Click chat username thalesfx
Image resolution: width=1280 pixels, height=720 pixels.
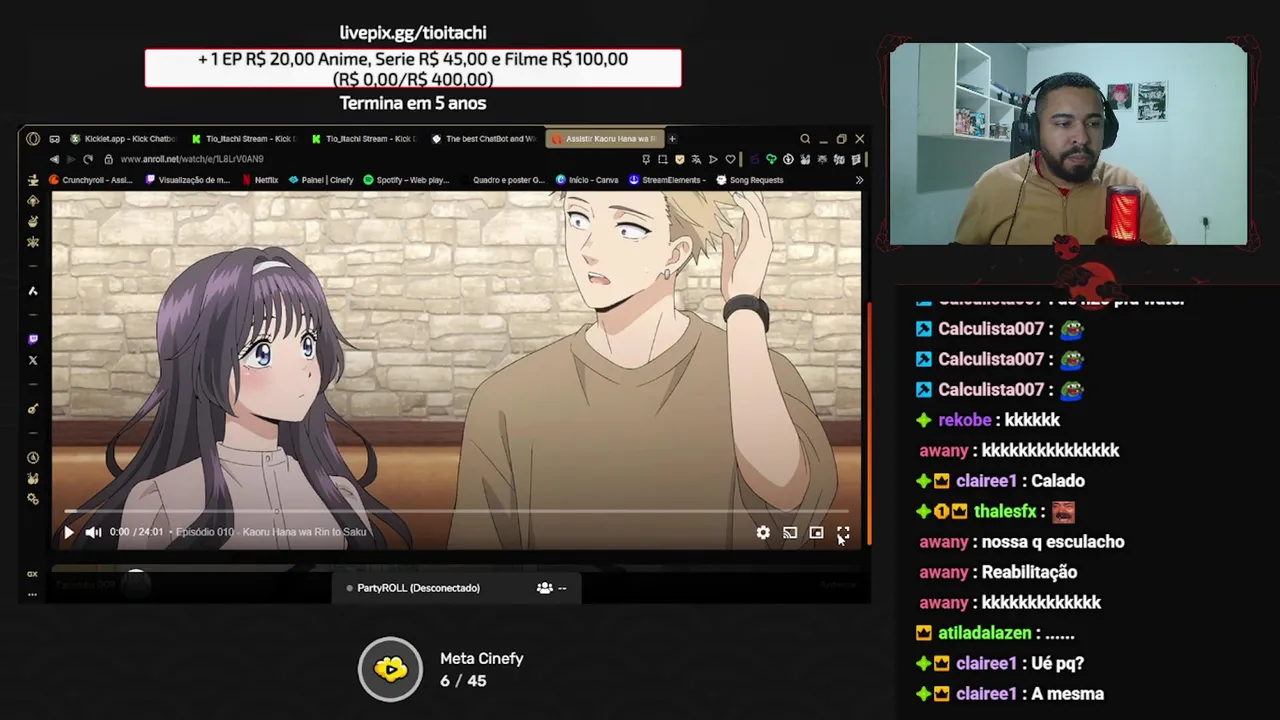coord(1005,511)
